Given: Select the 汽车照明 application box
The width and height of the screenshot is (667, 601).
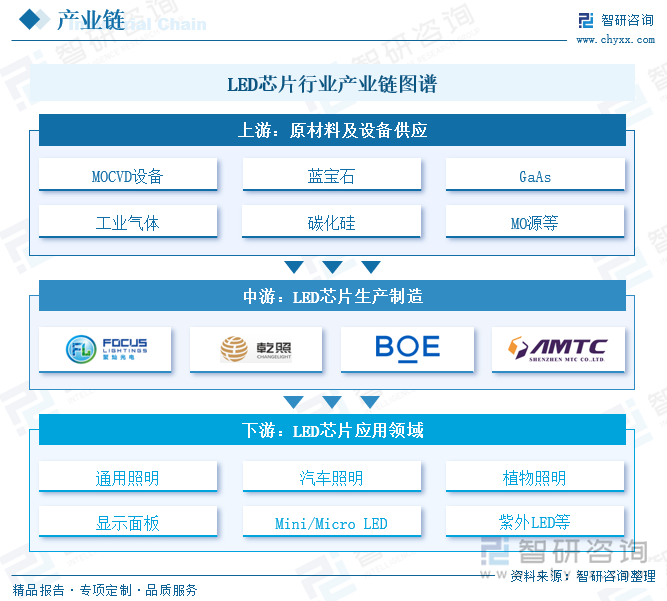Looking at the screenshot, I should pos(331,477).
